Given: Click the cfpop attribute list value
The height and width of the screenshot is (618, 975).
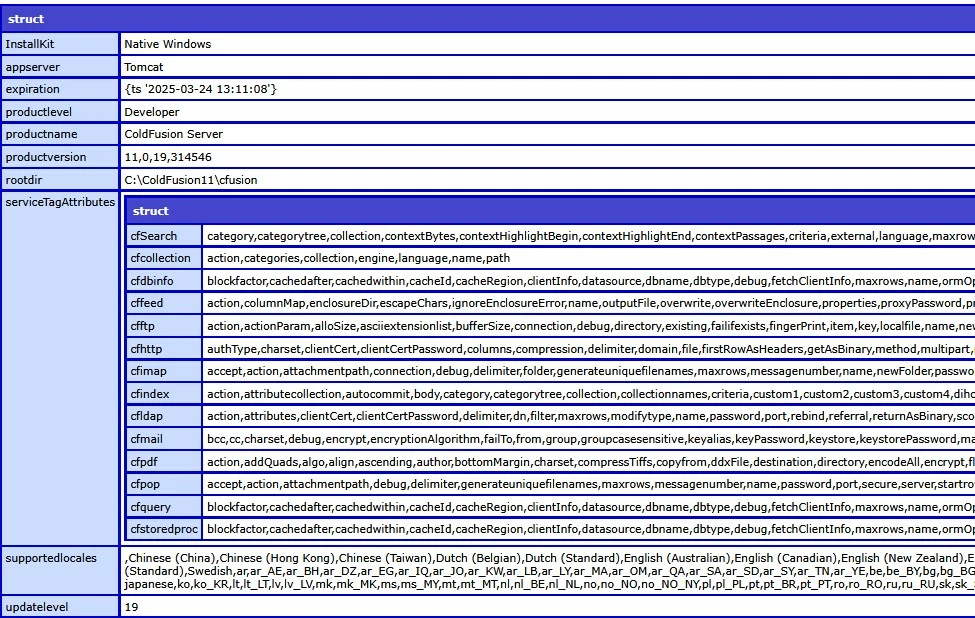Looking at the screenshot, I should pos(589,484).
